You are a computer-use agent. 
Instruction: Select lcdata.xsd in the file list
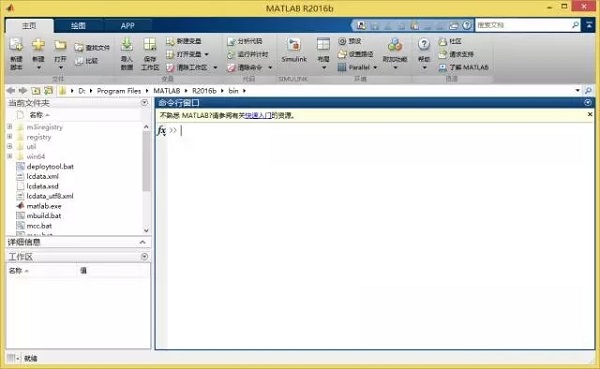pos(42,186)
